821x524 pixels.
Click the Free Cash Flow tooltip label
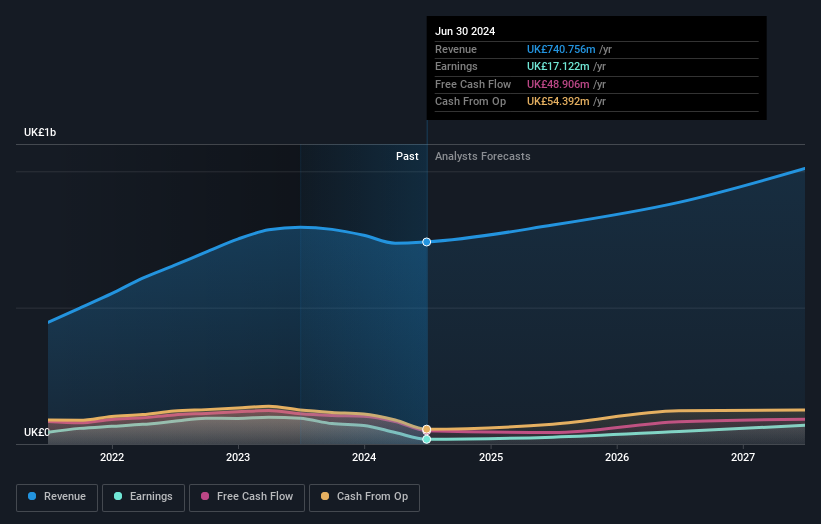pyautogui.click(x=473, y=84)
